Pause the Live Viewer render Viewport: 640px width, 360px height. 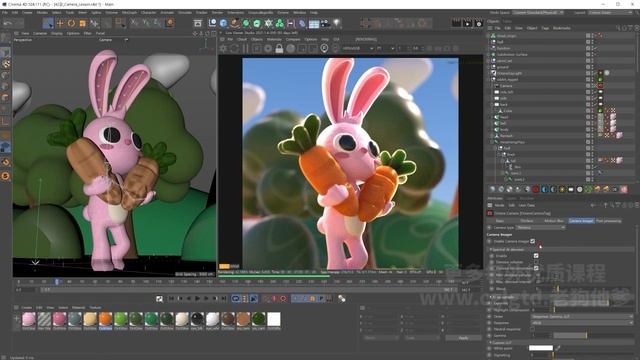pos(245,49)
